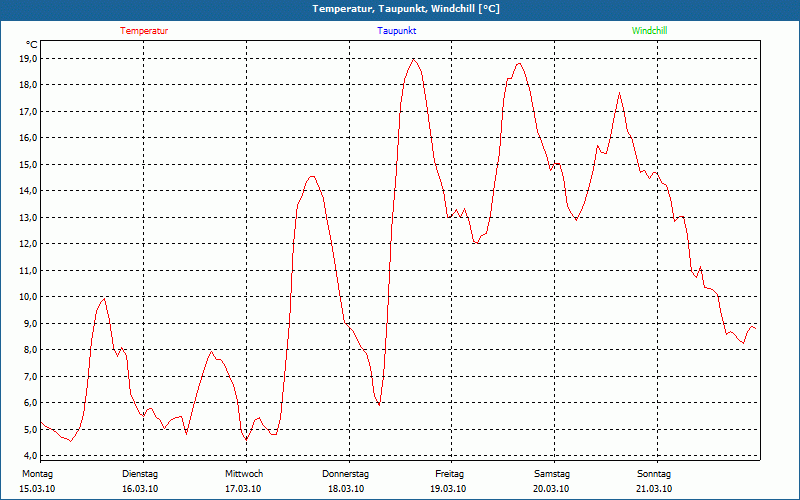Click the 14,0 axis value
Screen dimensions: 800x500
pos(29,191)
